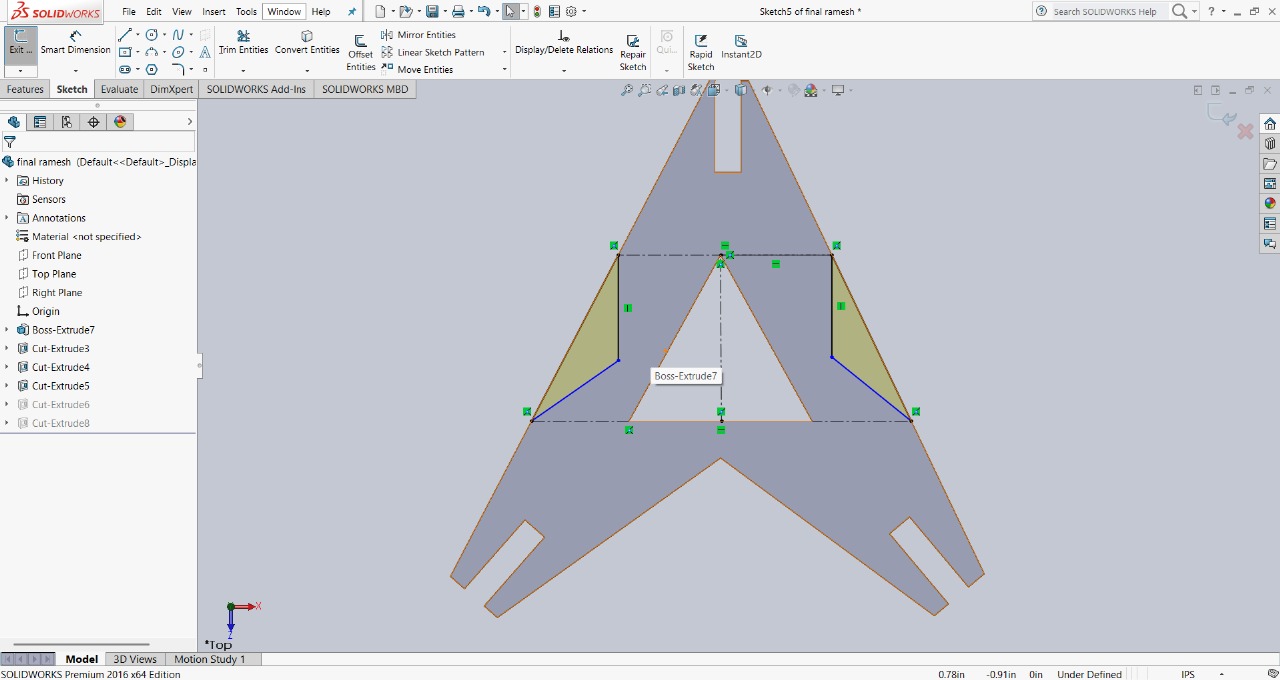Click IPS units in status bar
Viewport: 1280px width, 680px height.
(x=1188, y=674)
